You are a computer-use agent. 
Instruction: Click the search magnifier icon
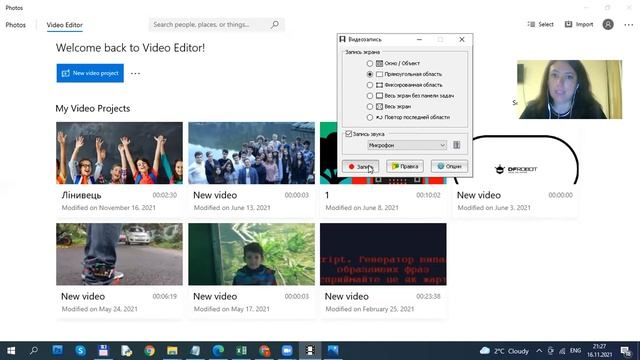pos(275,24)
